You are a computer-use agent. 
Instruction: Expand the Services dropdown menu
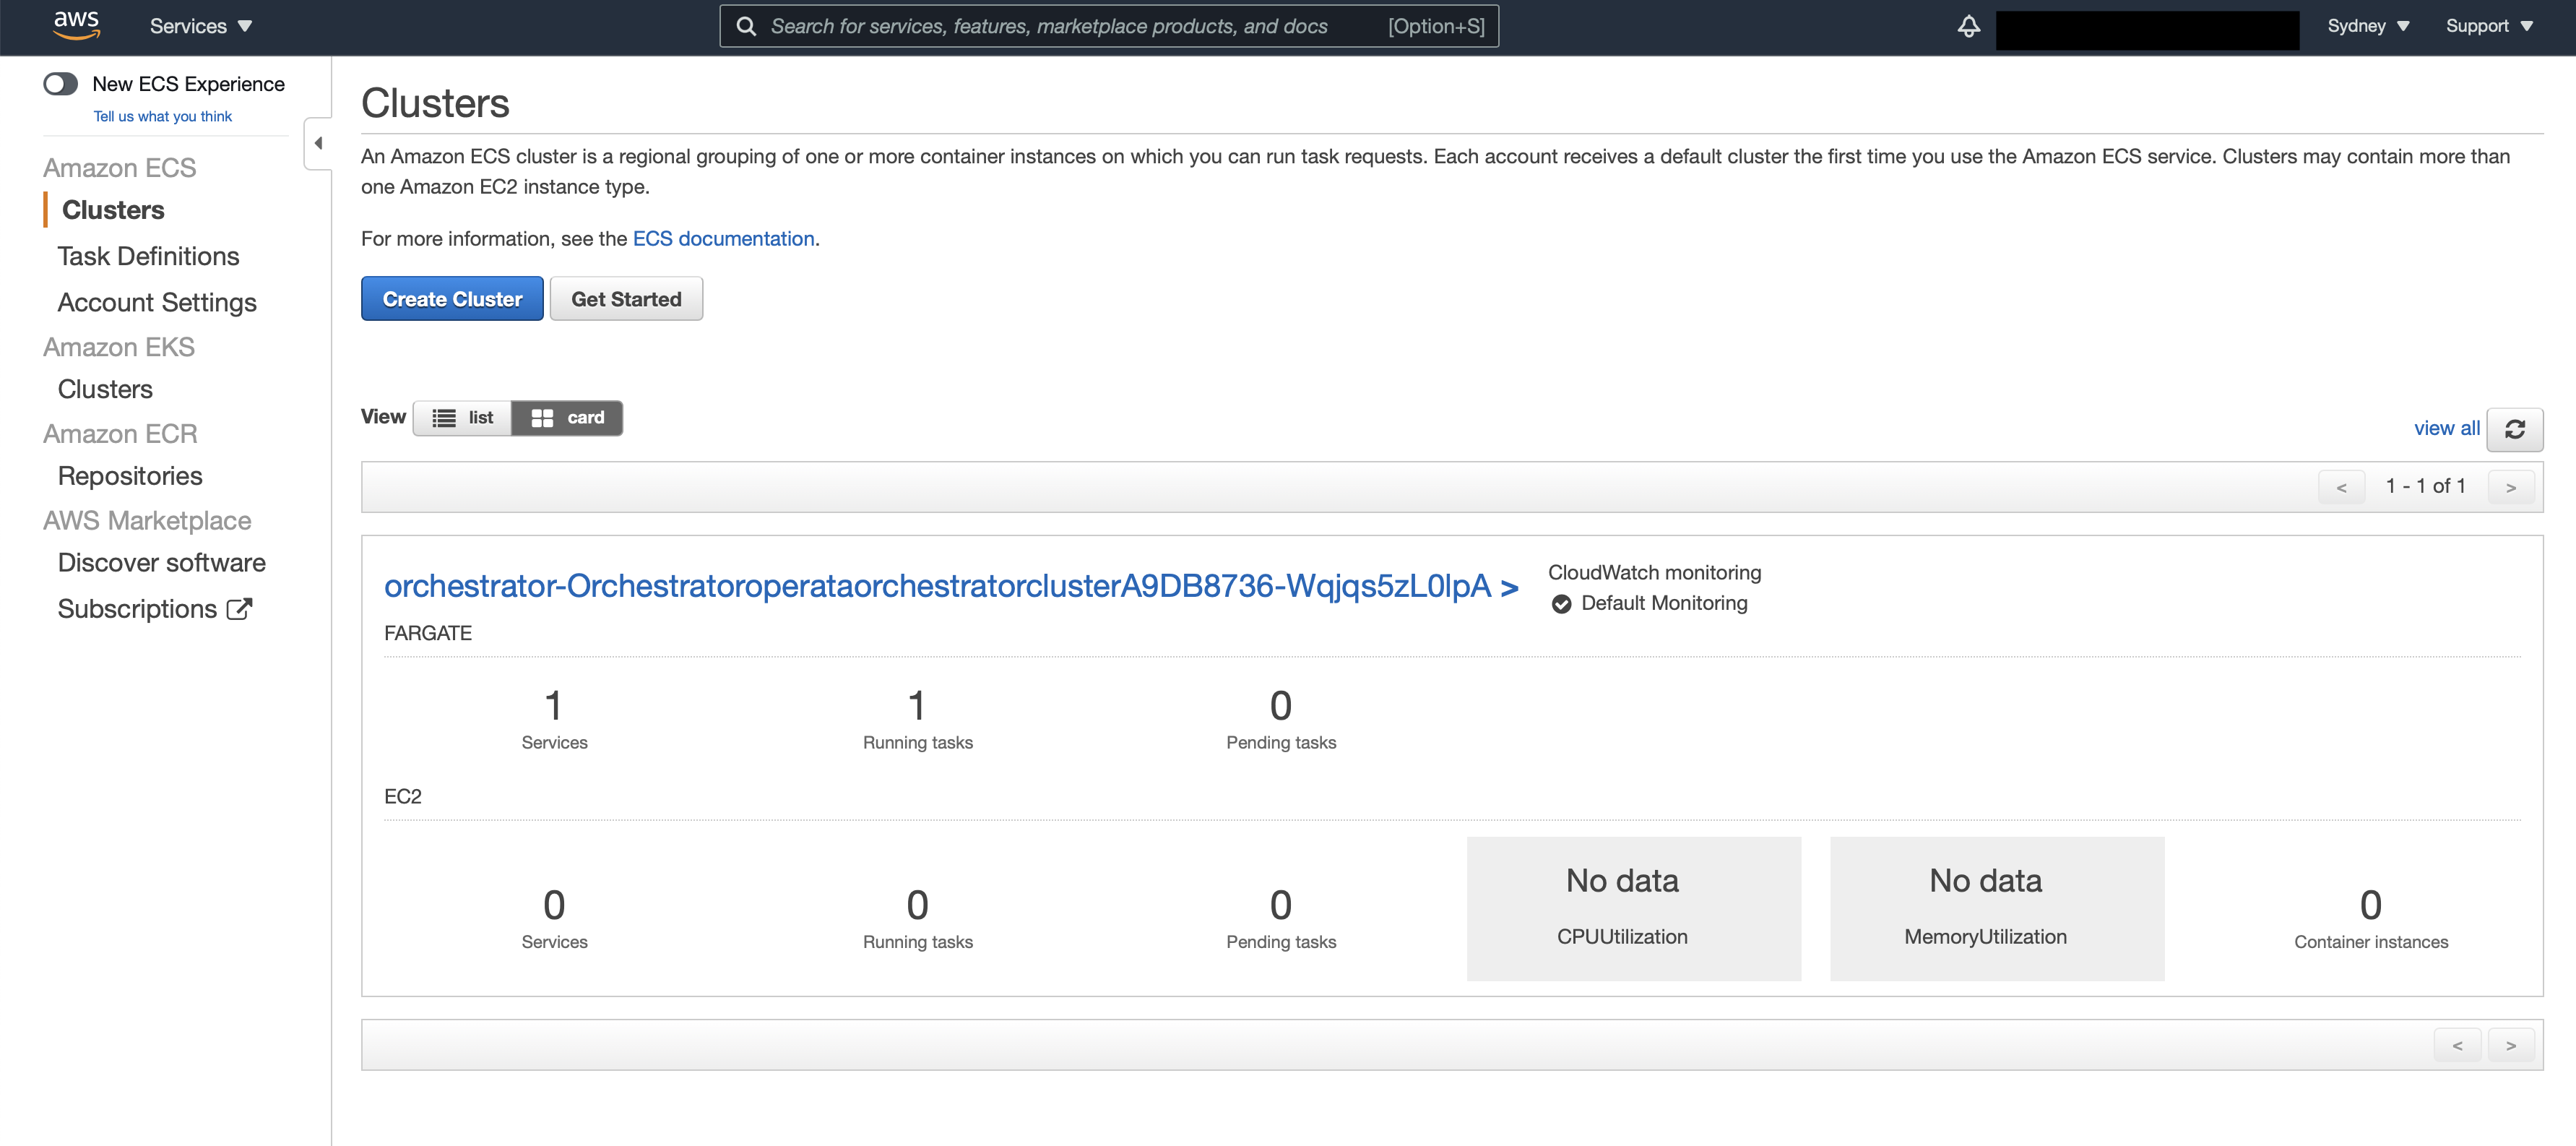[200, 27]
